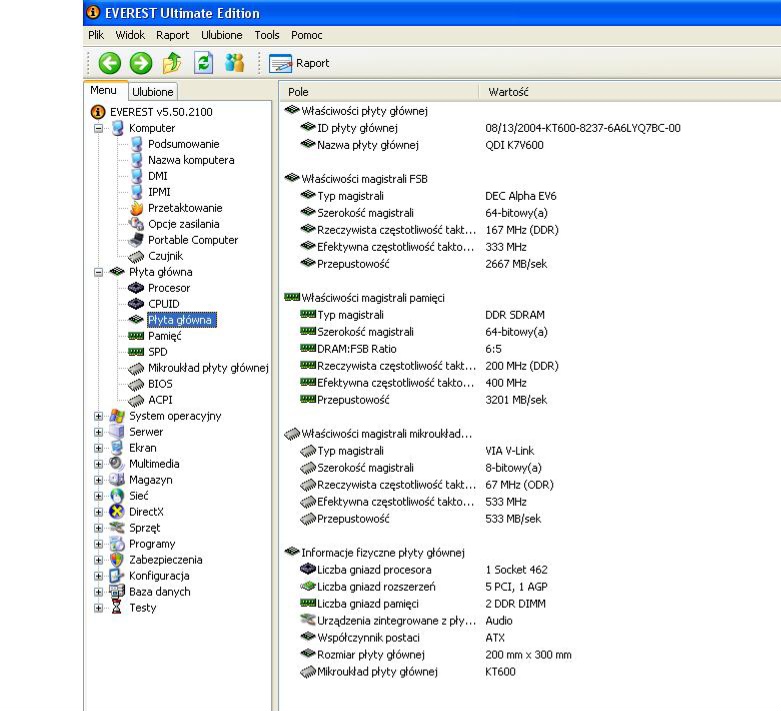Viewport: 781px width, 711px height.
Task: Expand the Ekran tree node
Action: 99,448
